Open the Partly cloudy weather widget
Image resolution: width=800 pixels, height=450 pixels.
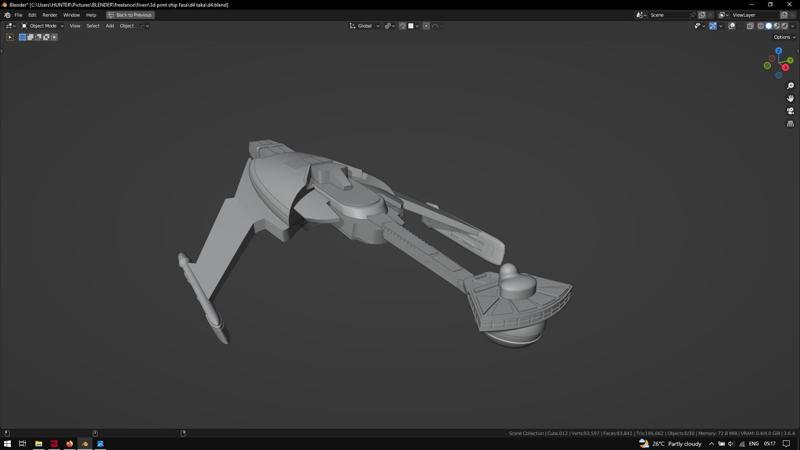[x=670, y=444]
